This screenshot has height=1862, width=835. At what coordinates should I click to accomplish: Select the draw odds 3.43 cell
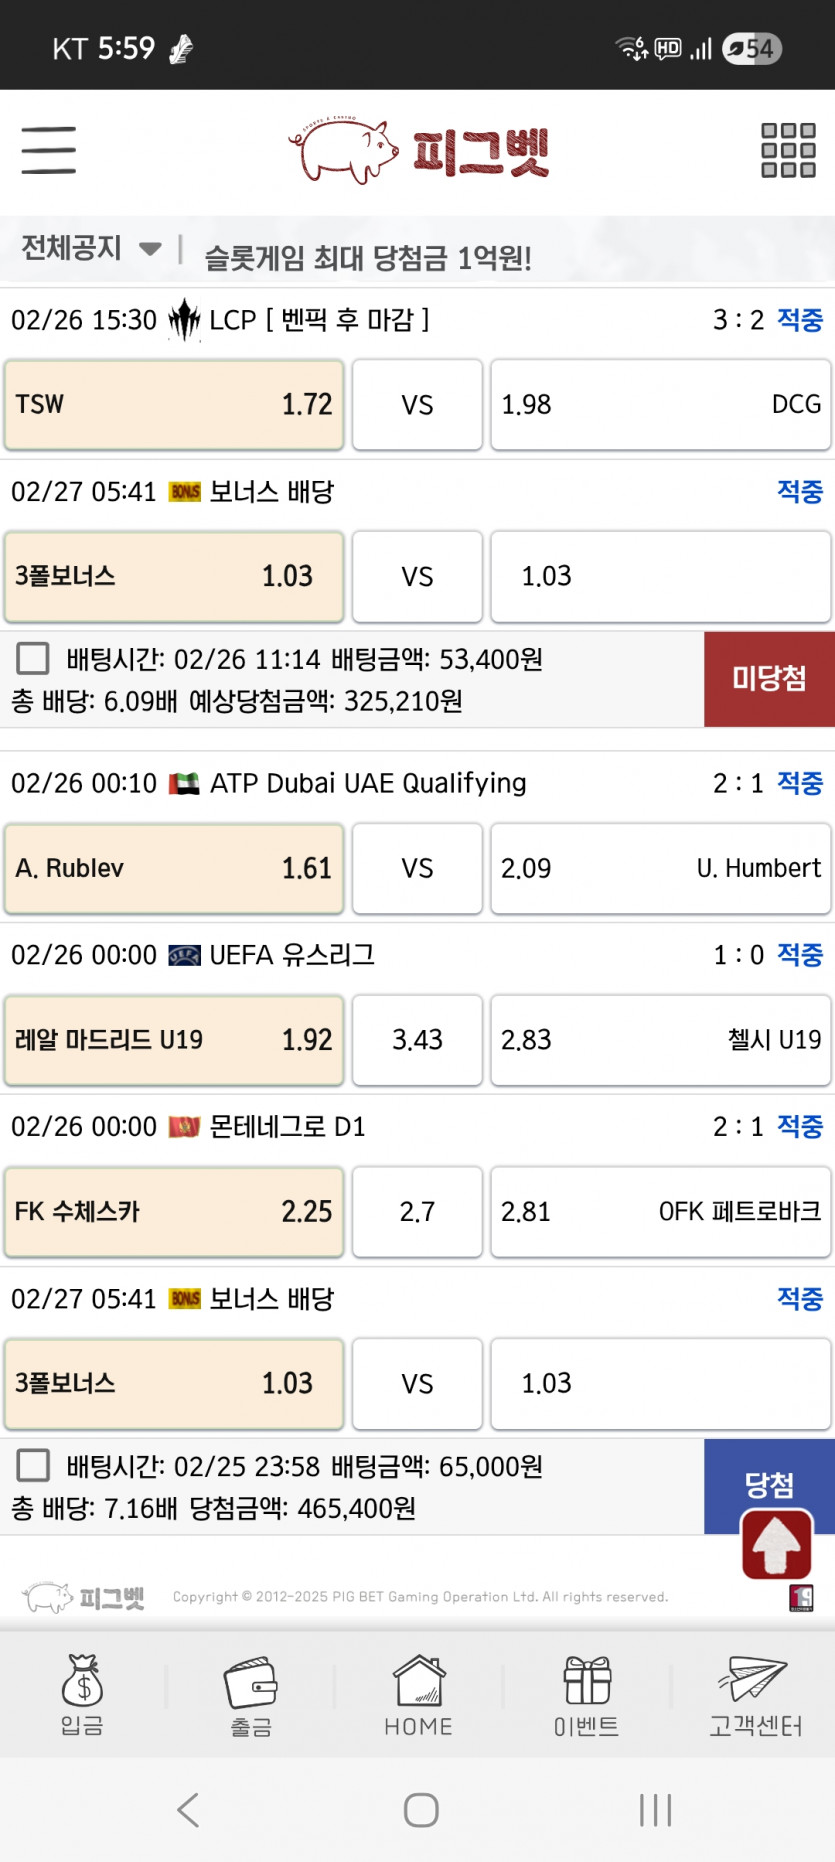pyautogui.click(x=417, y=1040)
